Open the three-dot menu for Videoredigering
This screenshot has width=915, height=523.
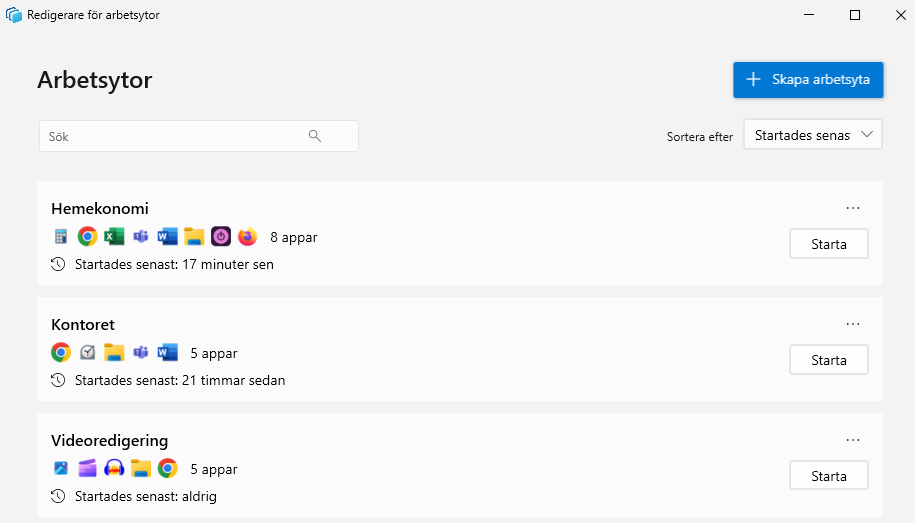(x=853, y=440)
